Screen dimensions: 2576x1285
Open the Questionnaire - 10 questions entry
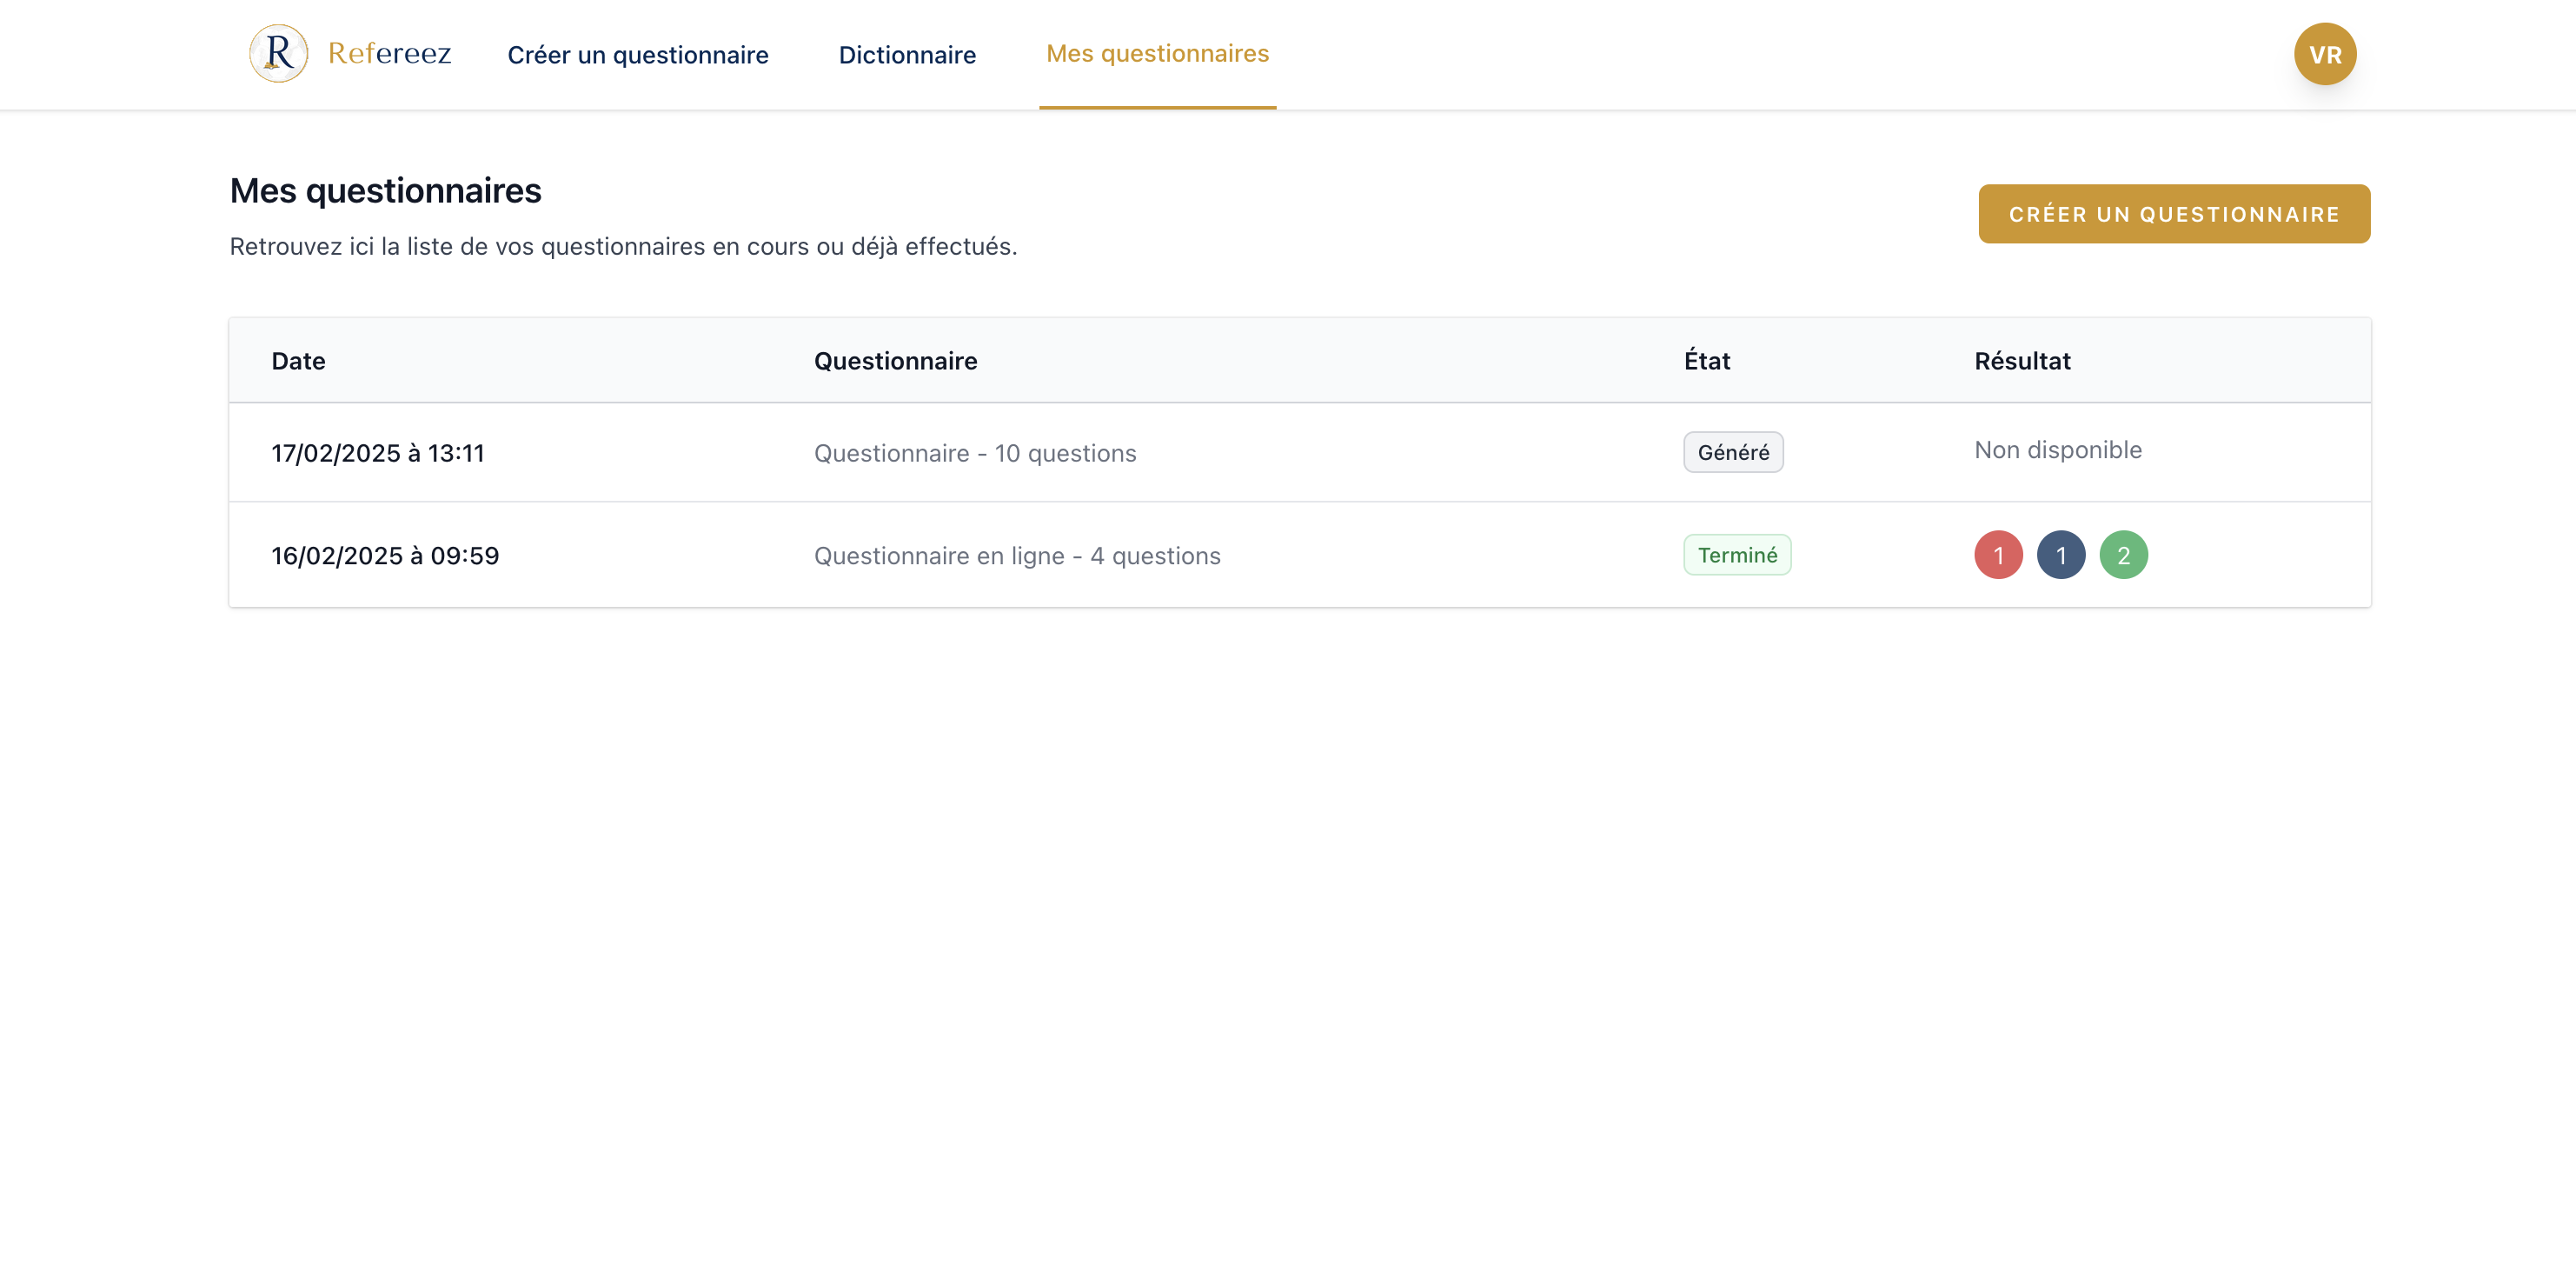975,452
